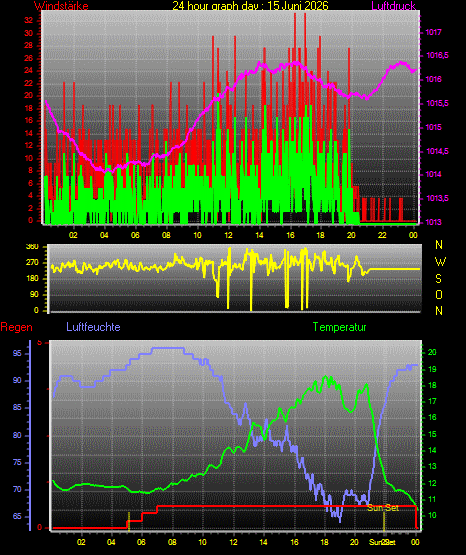The width and height of the screenshot is (466, 555).
Task: Click the 24 hour graph day title
Action: [x=250, y=6]
